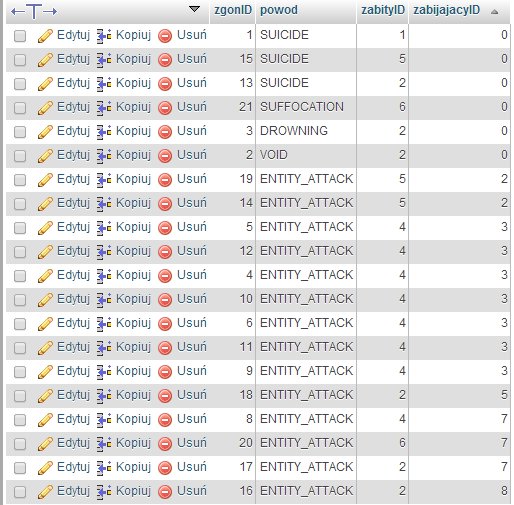514x505 pixels.
Task: Click Edytuj for zgonID 12
Action: click(73, 251)
